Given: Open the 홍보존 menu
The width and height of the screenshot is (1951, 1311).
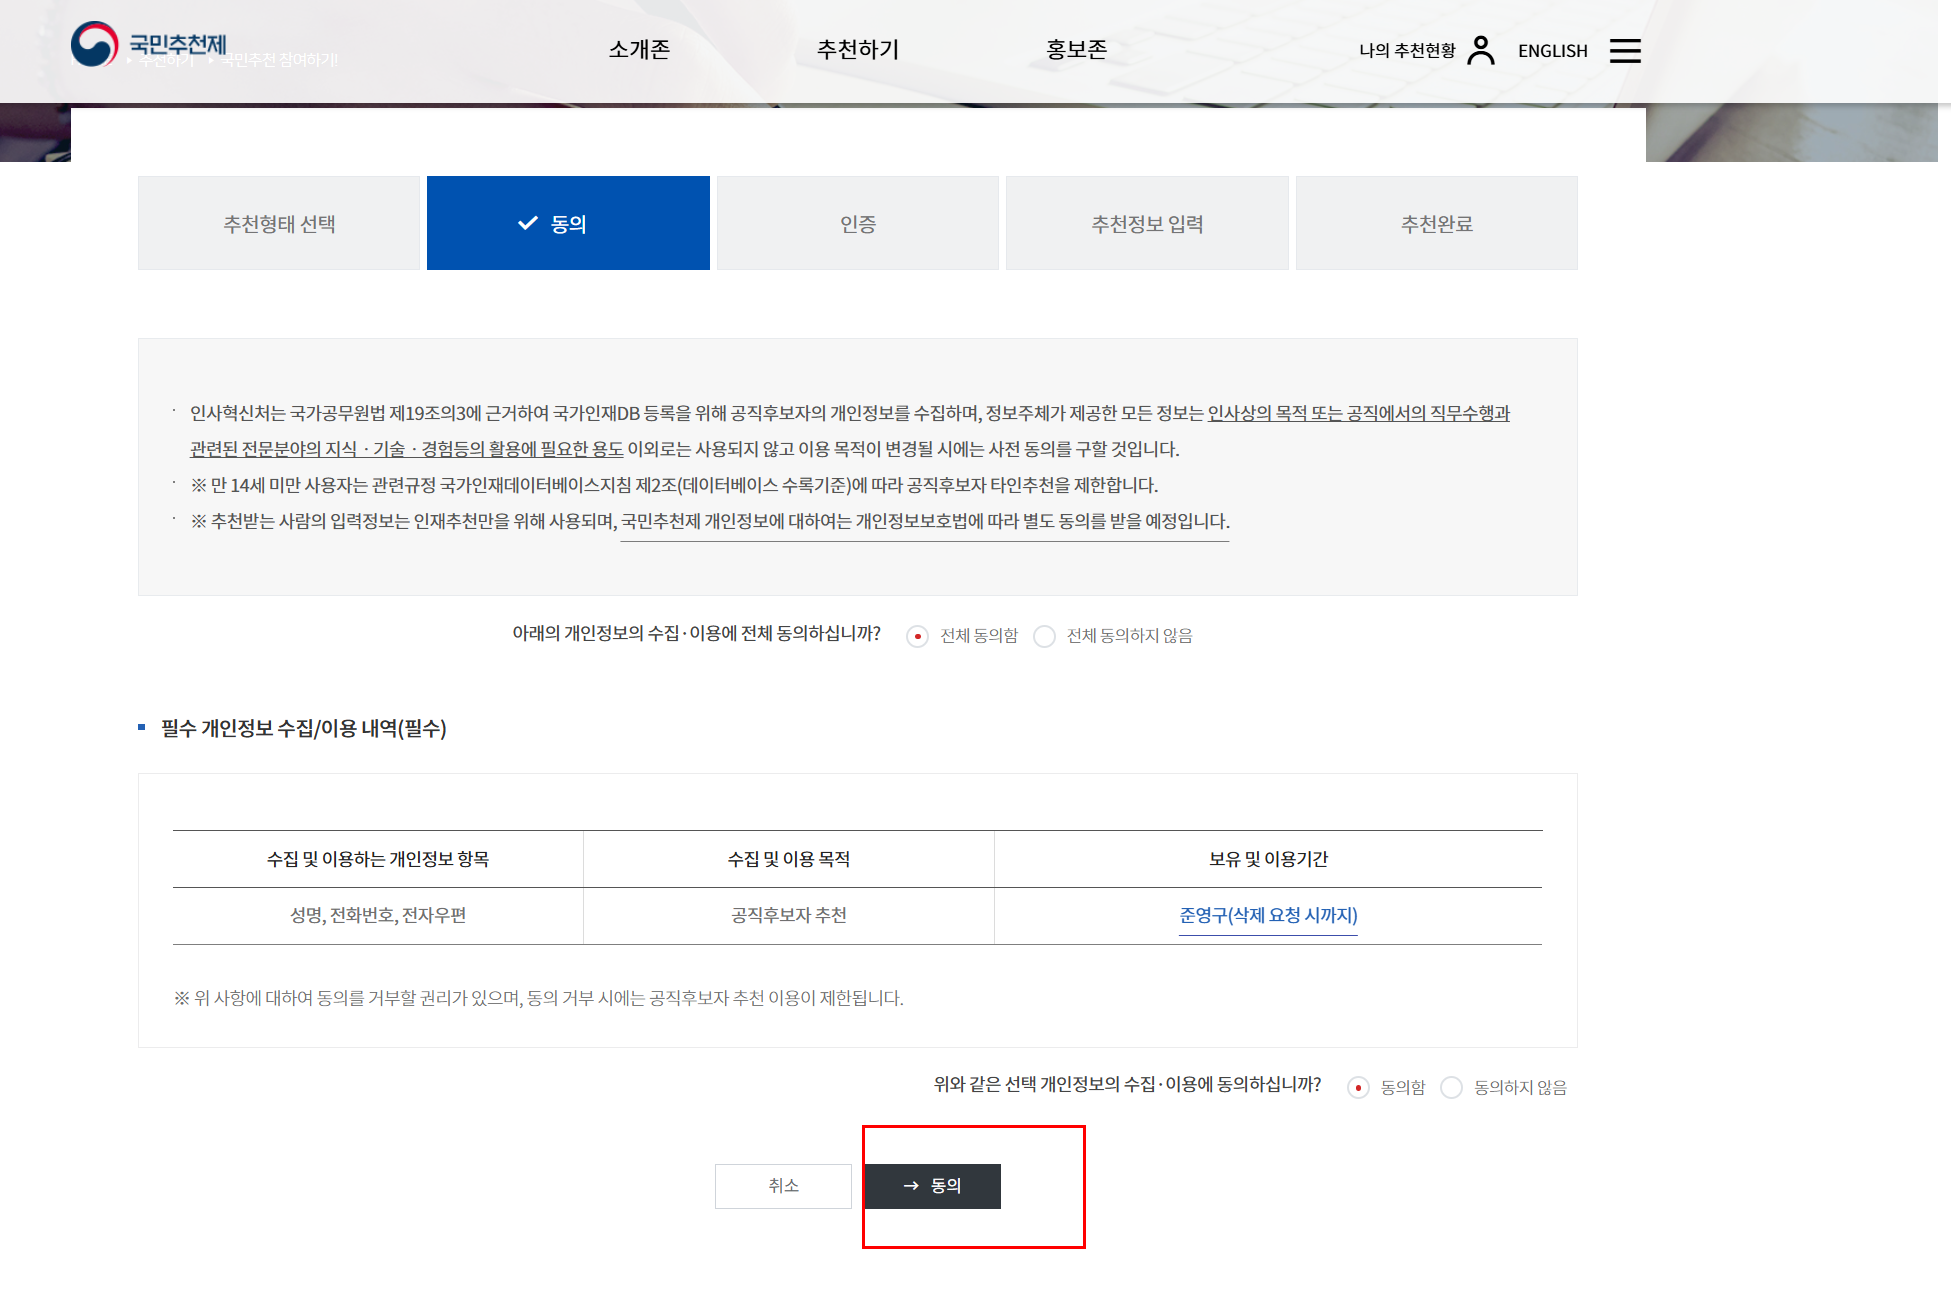Looking at the screenshot, I should (x=1075, y=48).
